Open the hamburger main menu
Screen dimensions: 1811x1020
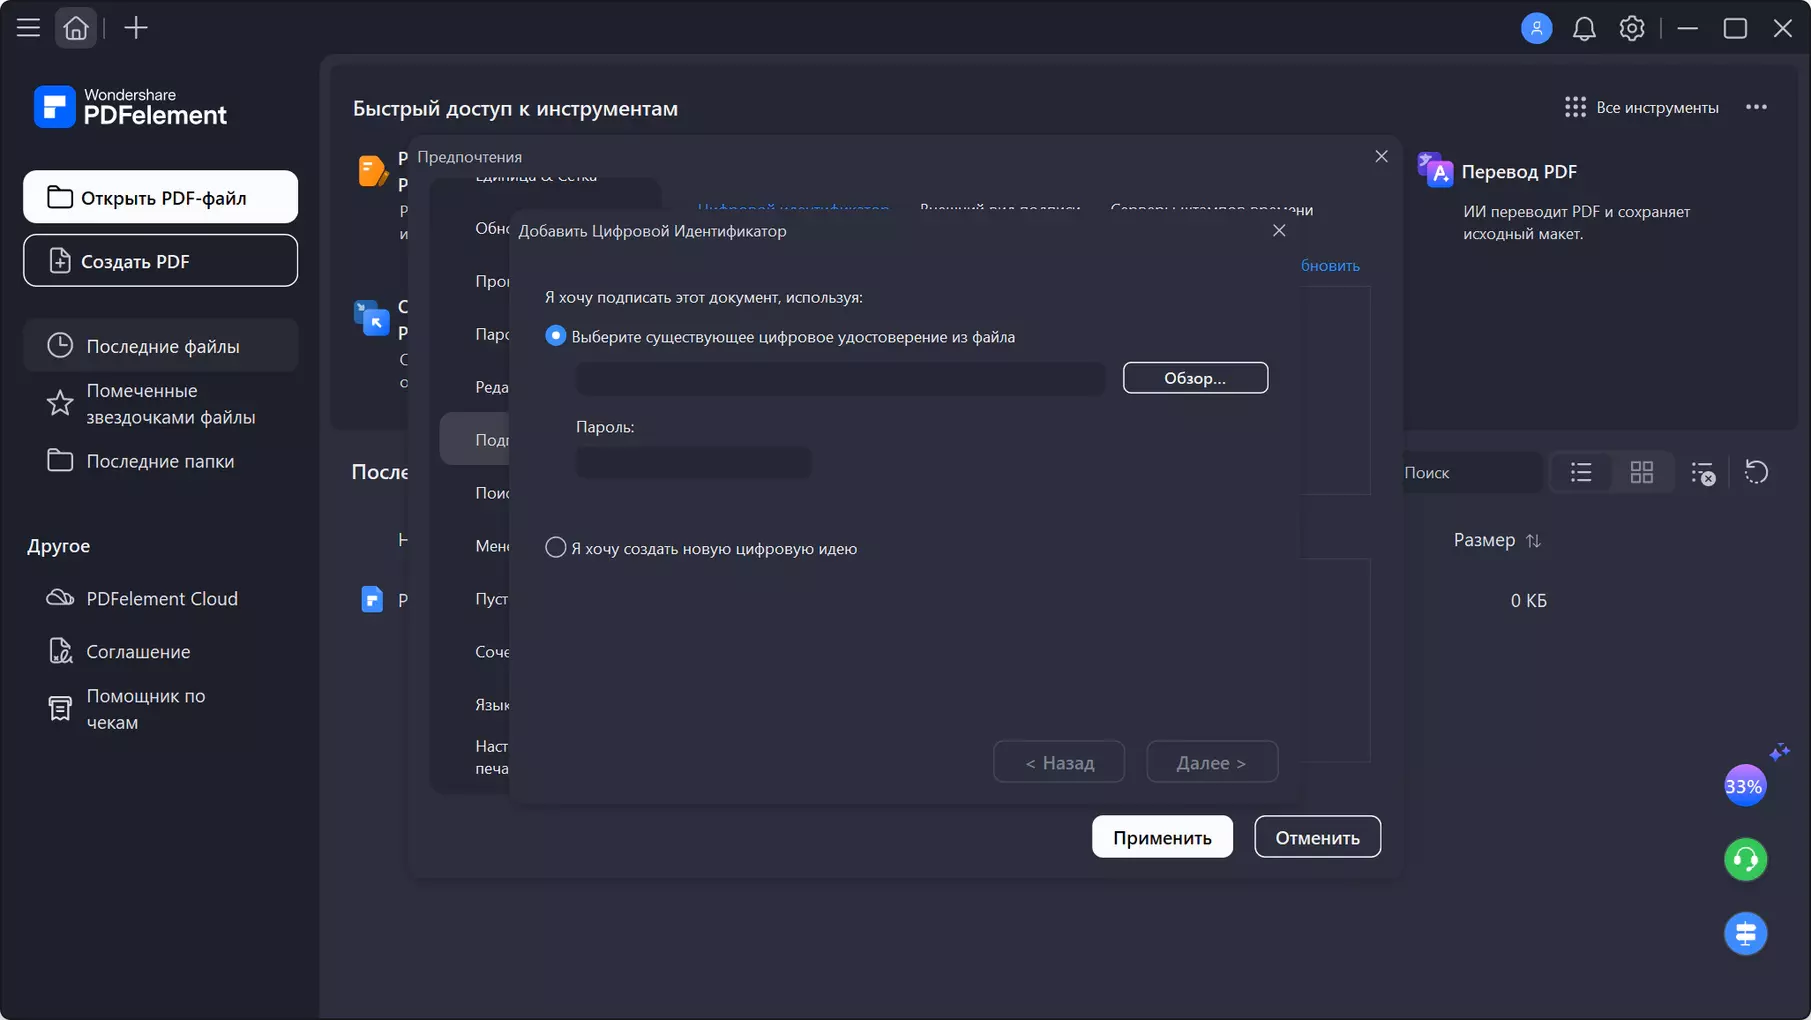(x=28, y=28)
